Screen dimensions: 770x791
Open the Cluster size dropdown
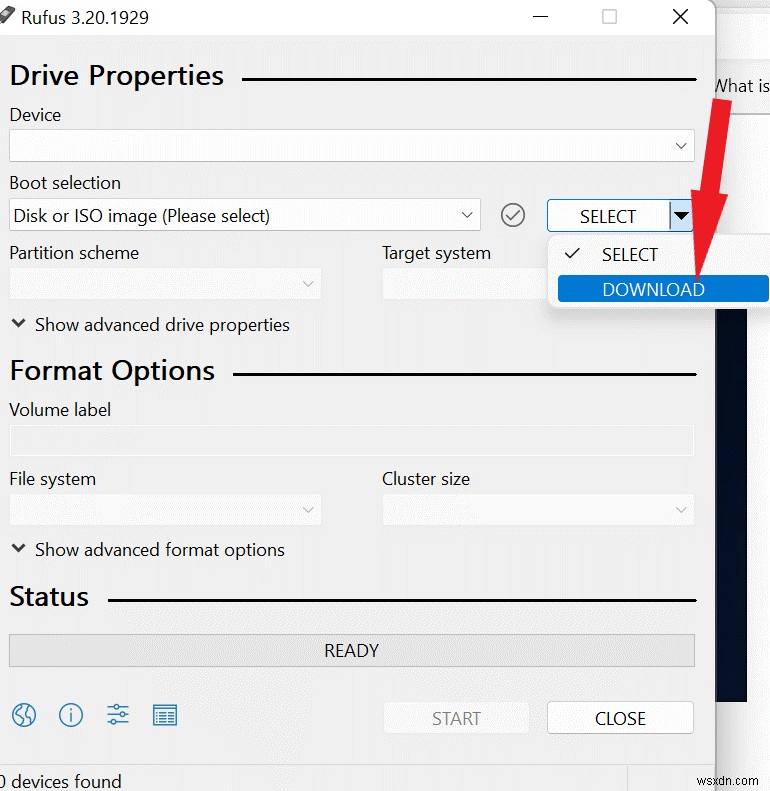click(538, 510)
